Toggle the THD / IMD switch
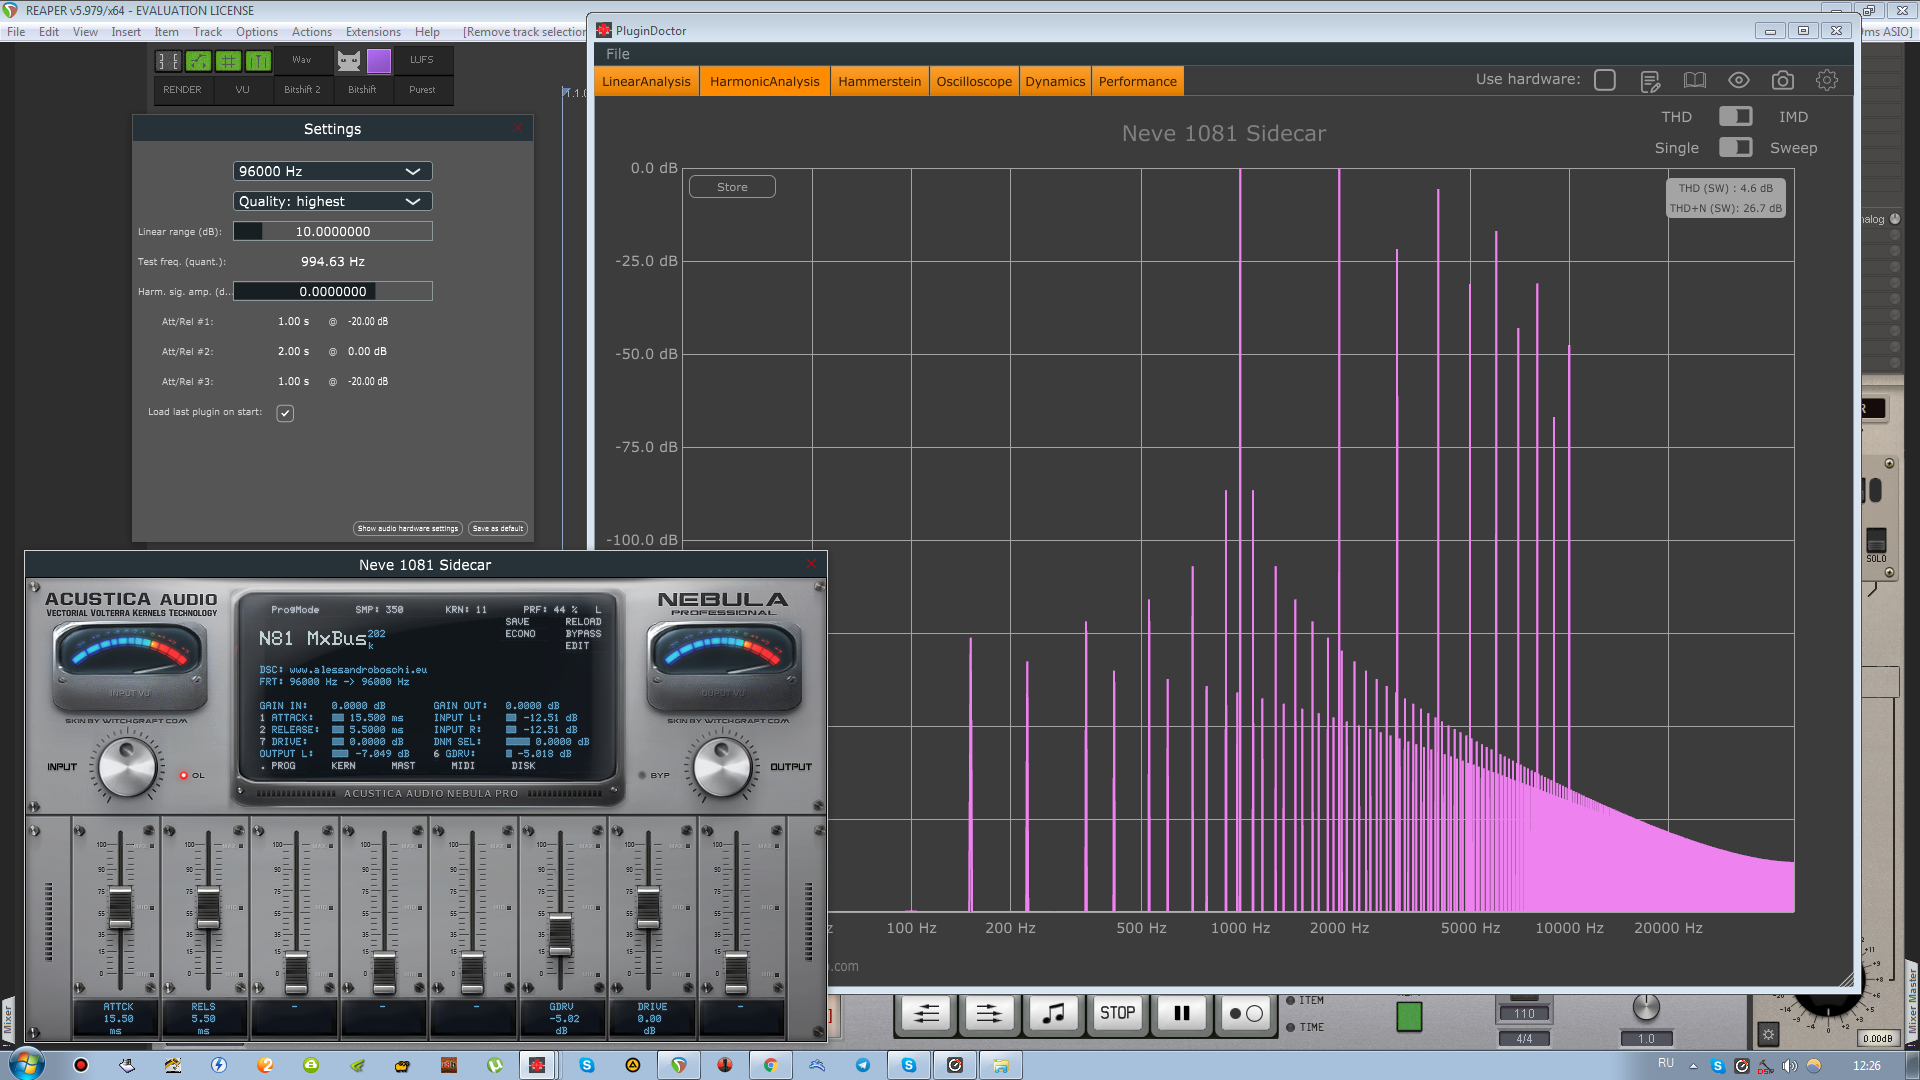The width and height of the screenshot is (1920, 1080). click(x=1735, y=117)
